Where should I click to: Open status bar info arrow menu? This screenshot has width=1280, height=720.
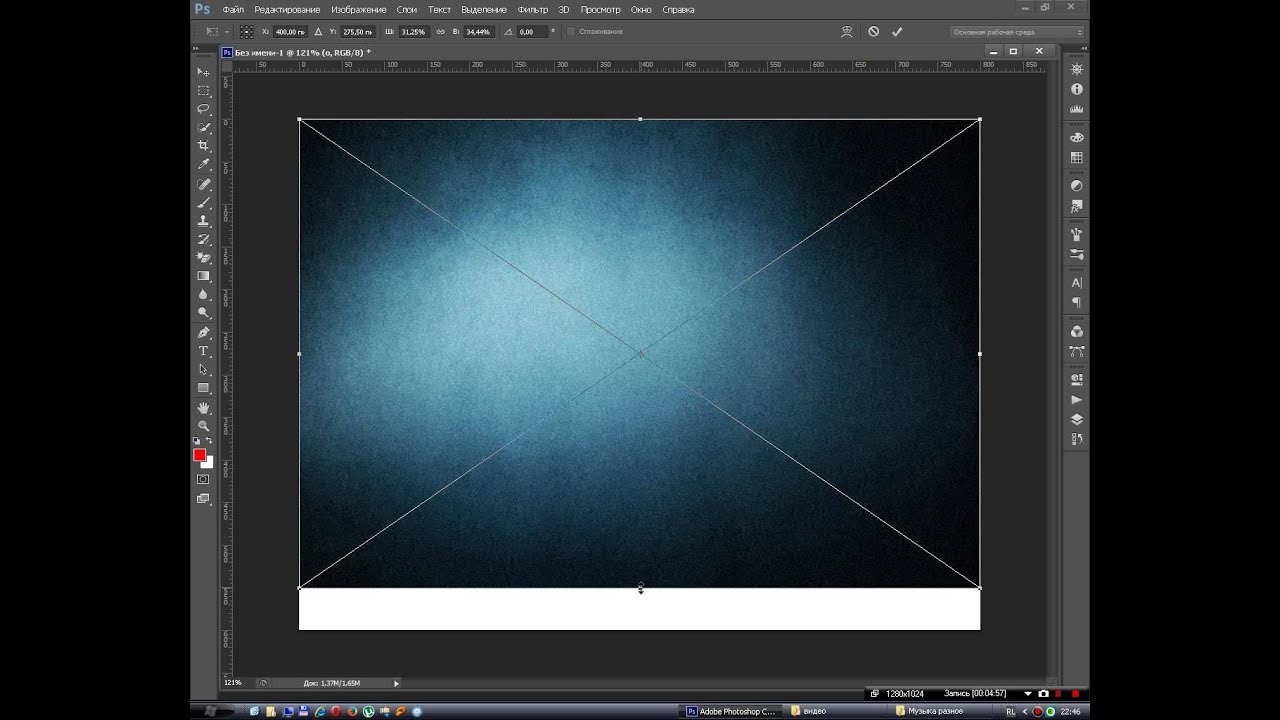point(396,683)
